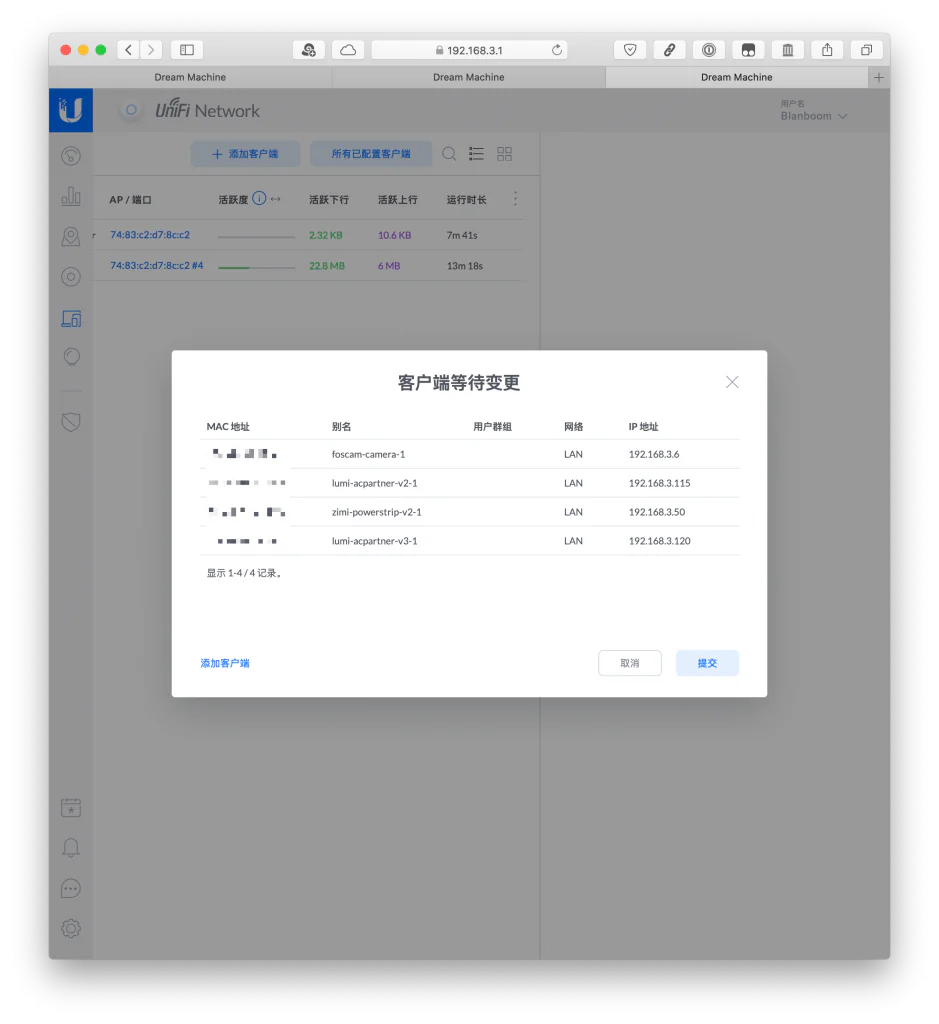Switch to the second Dream Machine tab

pyautogui.click(x=469, y=77)
